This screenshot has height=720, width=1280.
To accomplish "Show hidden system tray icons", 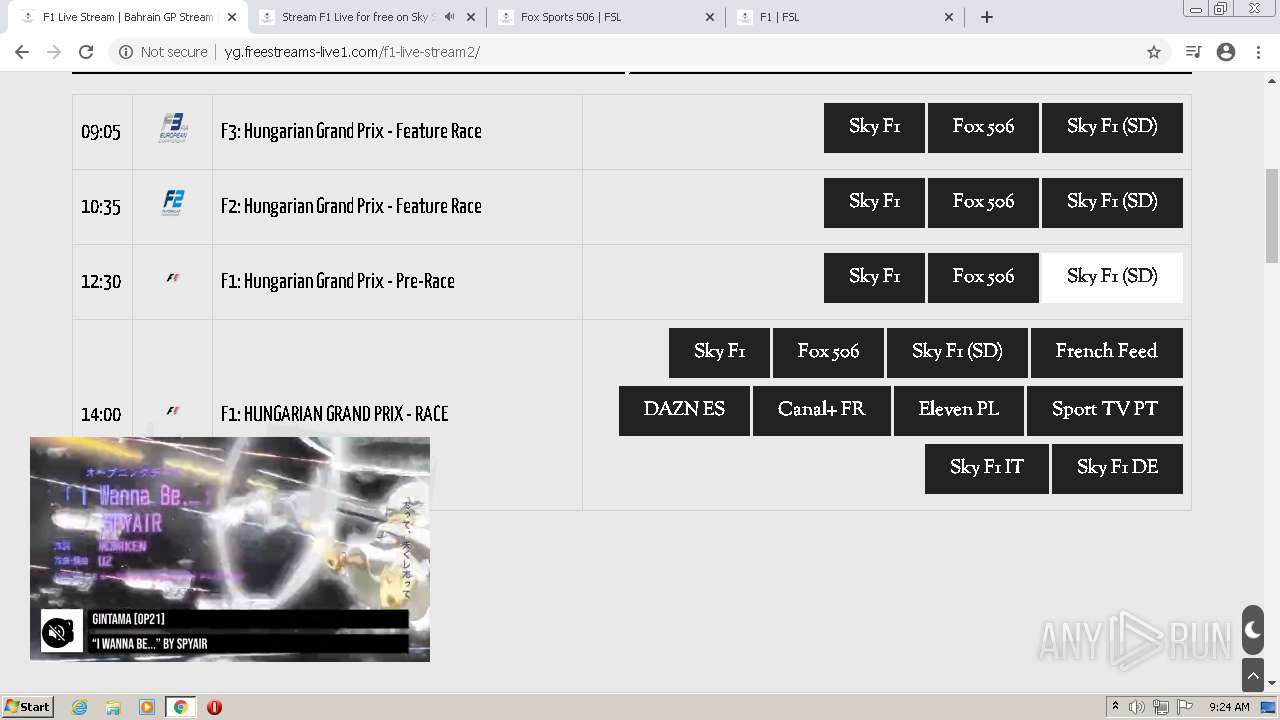I will pyautogui.click(x=1115, y=706).
